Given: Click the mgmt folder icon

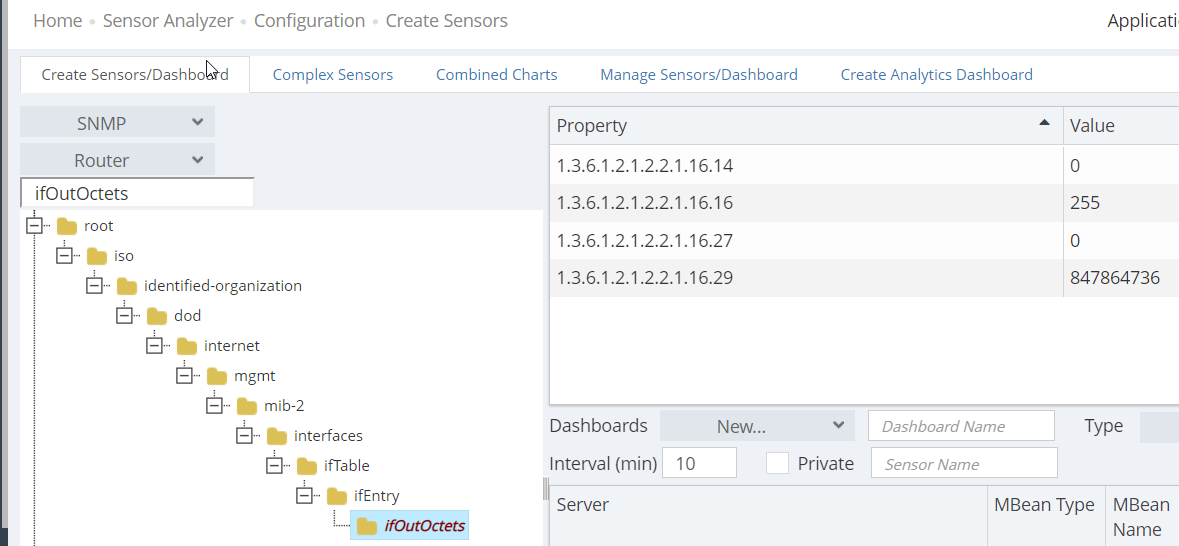Looking at the screenshot, I should (217, 376).
